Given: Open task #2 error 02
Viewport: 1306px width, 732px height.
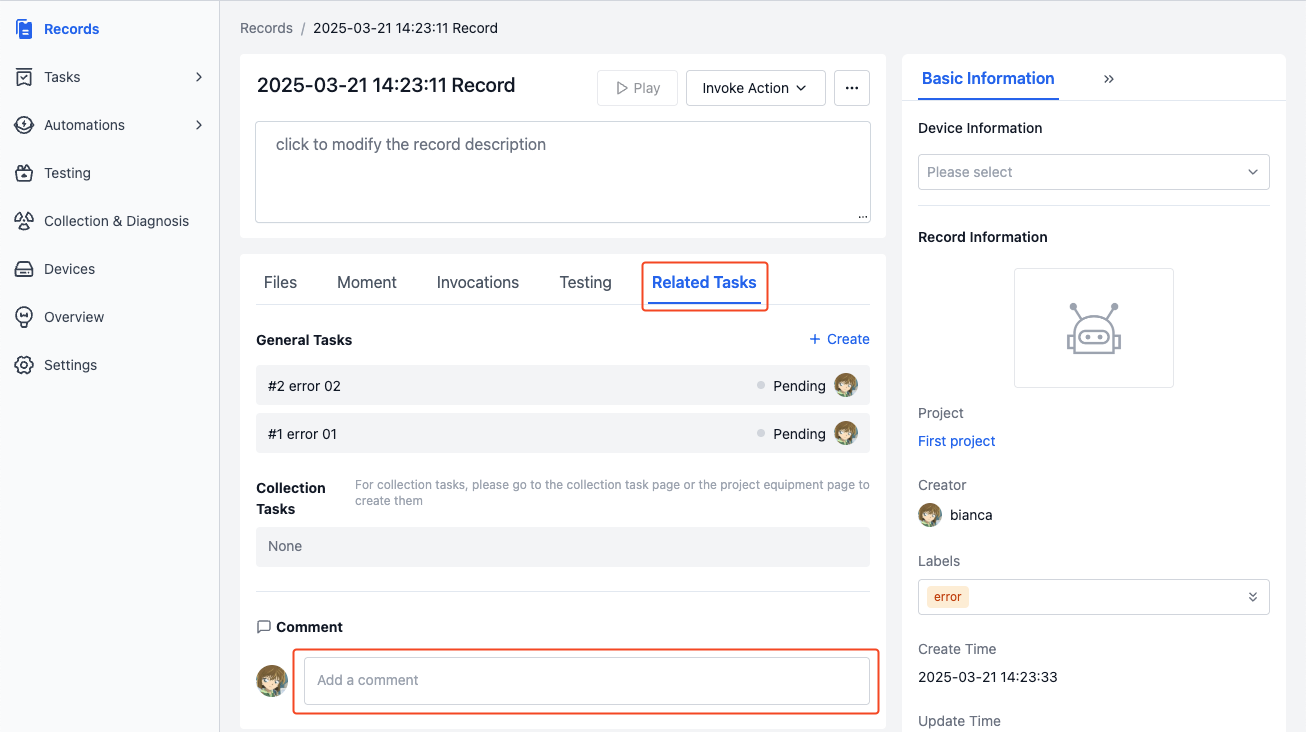Looking at the screenshot, I should pos(563,385).
